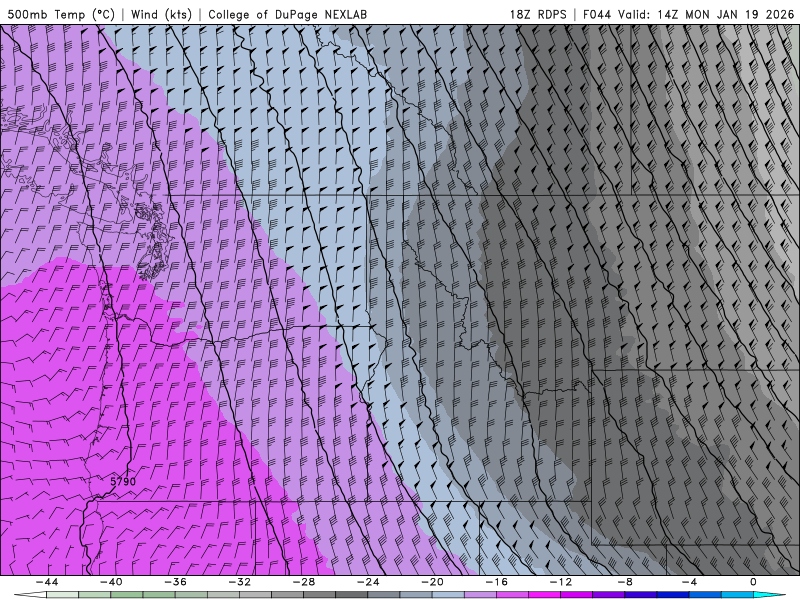Click the -12 color scale label
Screen dimensions: 800x600
[x=561, y=582]
